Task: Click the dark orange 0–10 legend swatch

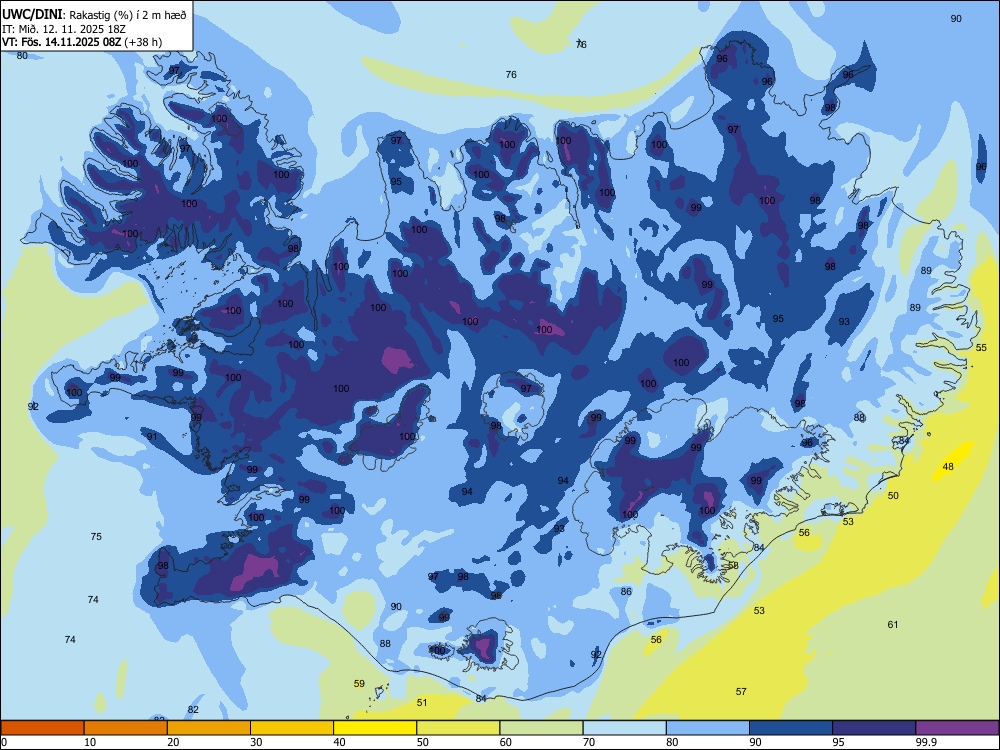Action: tap(42, 728)
